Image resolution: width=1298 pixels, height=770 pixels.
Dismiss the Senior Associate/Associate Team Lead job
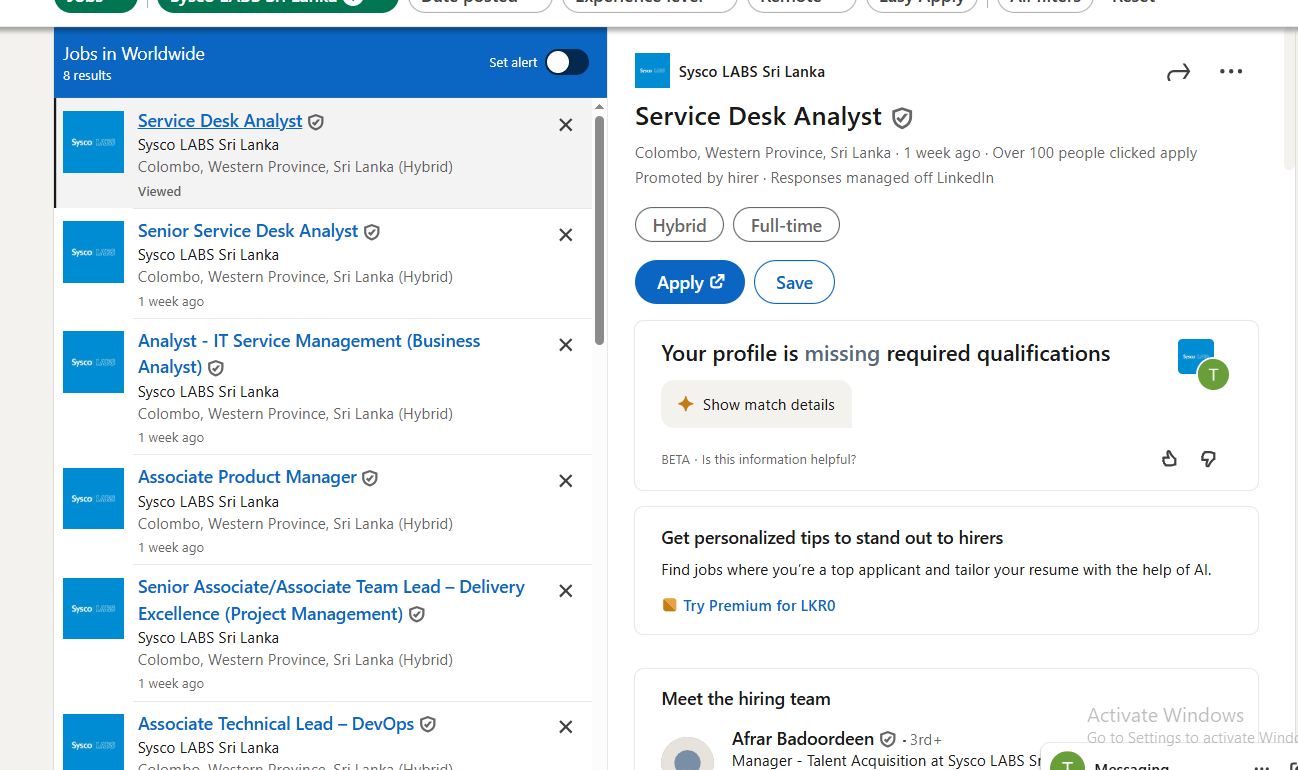(x=566, y=591)
